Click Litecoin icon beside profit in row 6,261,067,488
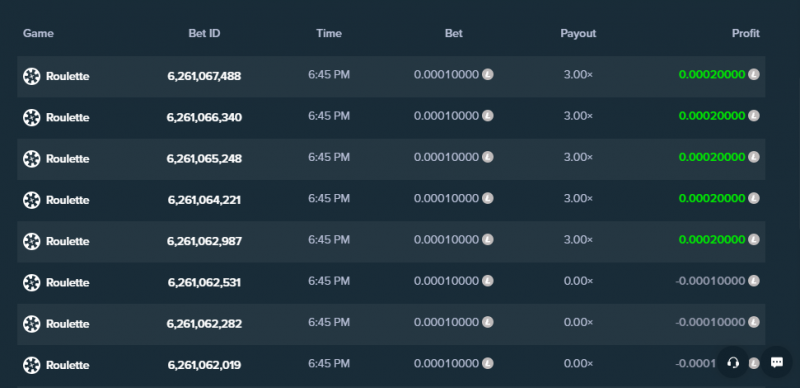The height and width of the screenshot is (388, 800). (754, 75)
